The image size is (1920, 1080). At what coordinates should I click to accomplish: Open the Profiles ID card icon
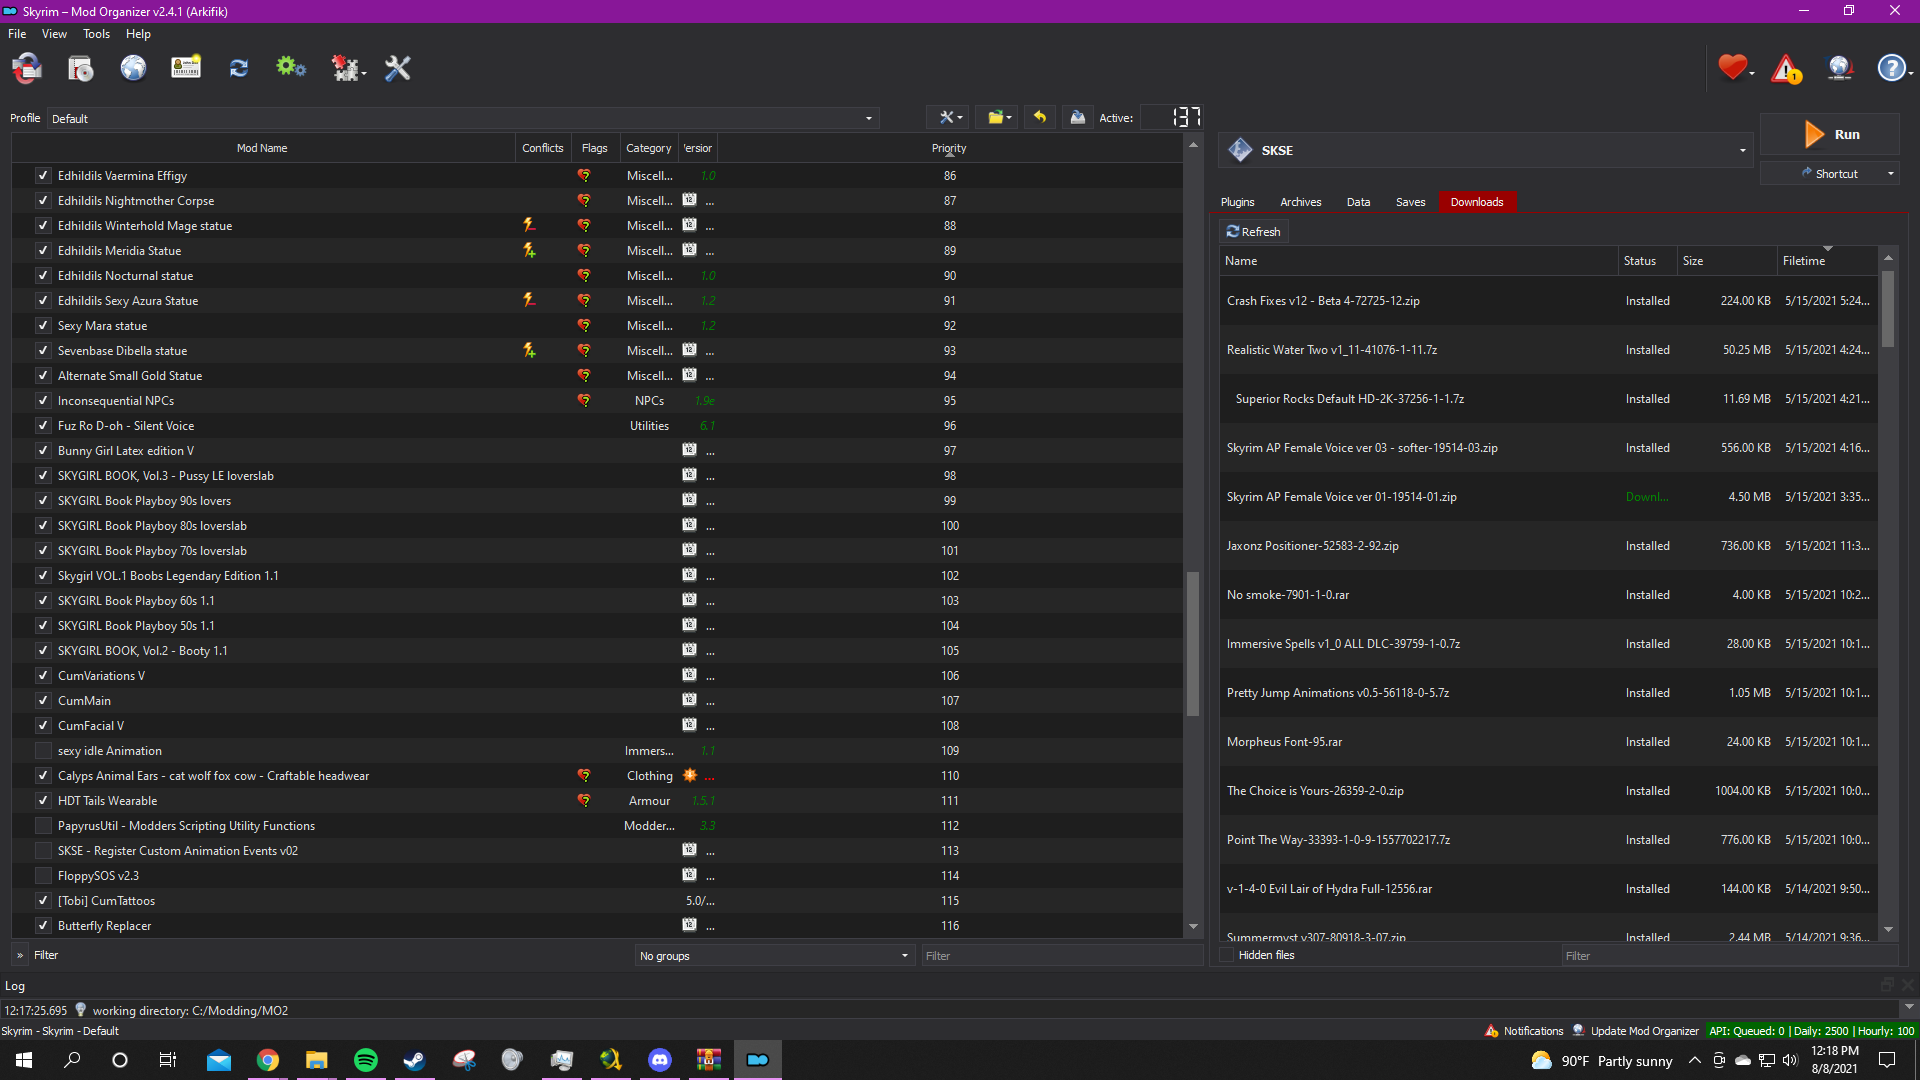point(186,68)
